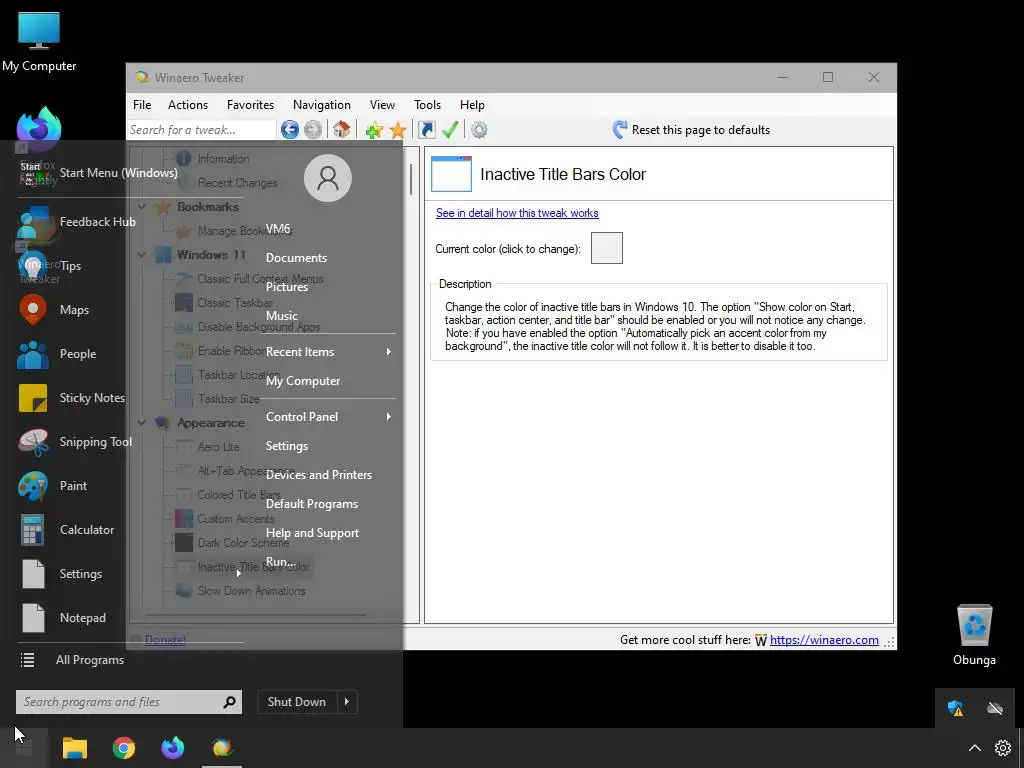Click Winaero Tweaker back navigation arrow
The image size is (1024, 768).
(289, 129)
